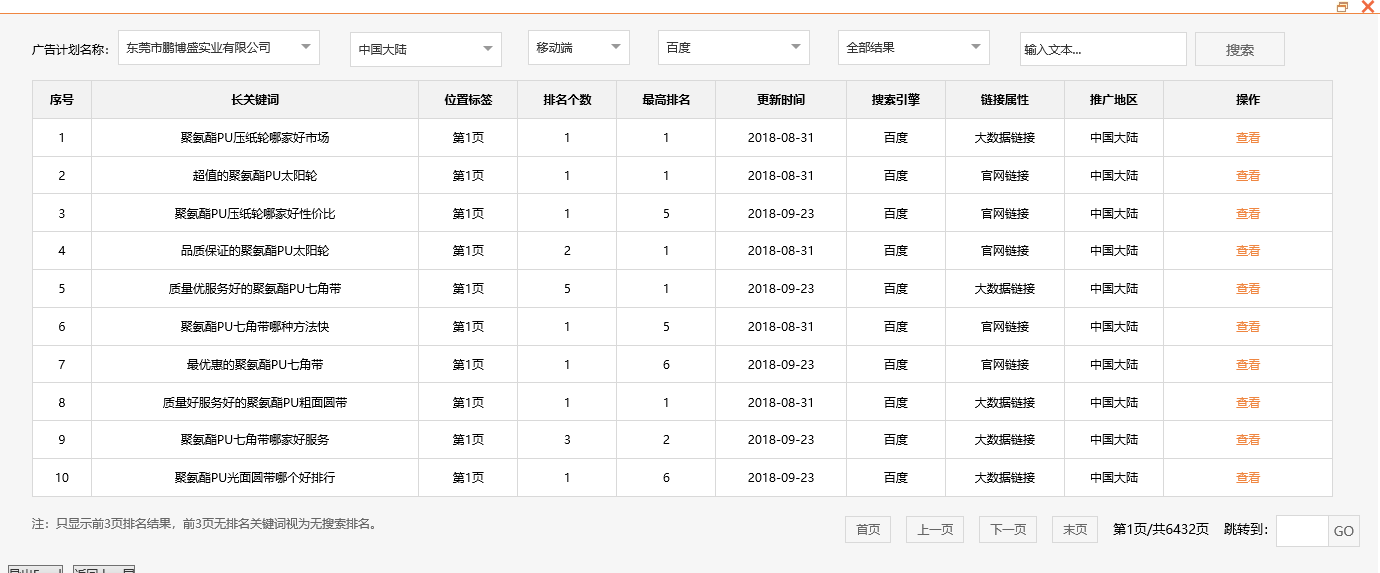Click 第1页 position tag in row 9
This screenshot has width=1380, height=573.
(468, 440)
